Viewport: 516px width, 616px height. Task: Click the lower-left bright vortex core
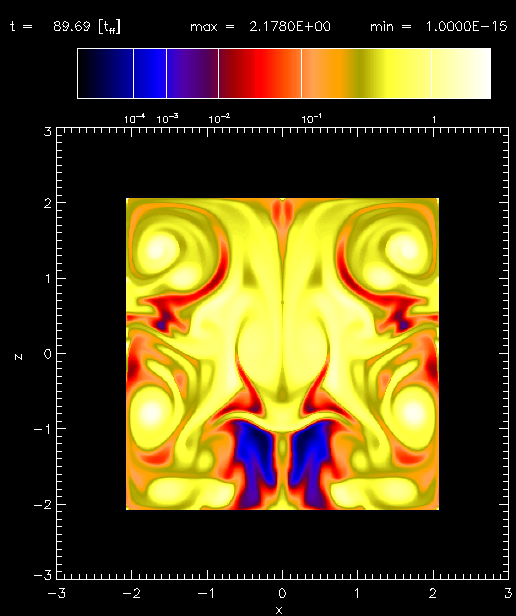[151, 412]
